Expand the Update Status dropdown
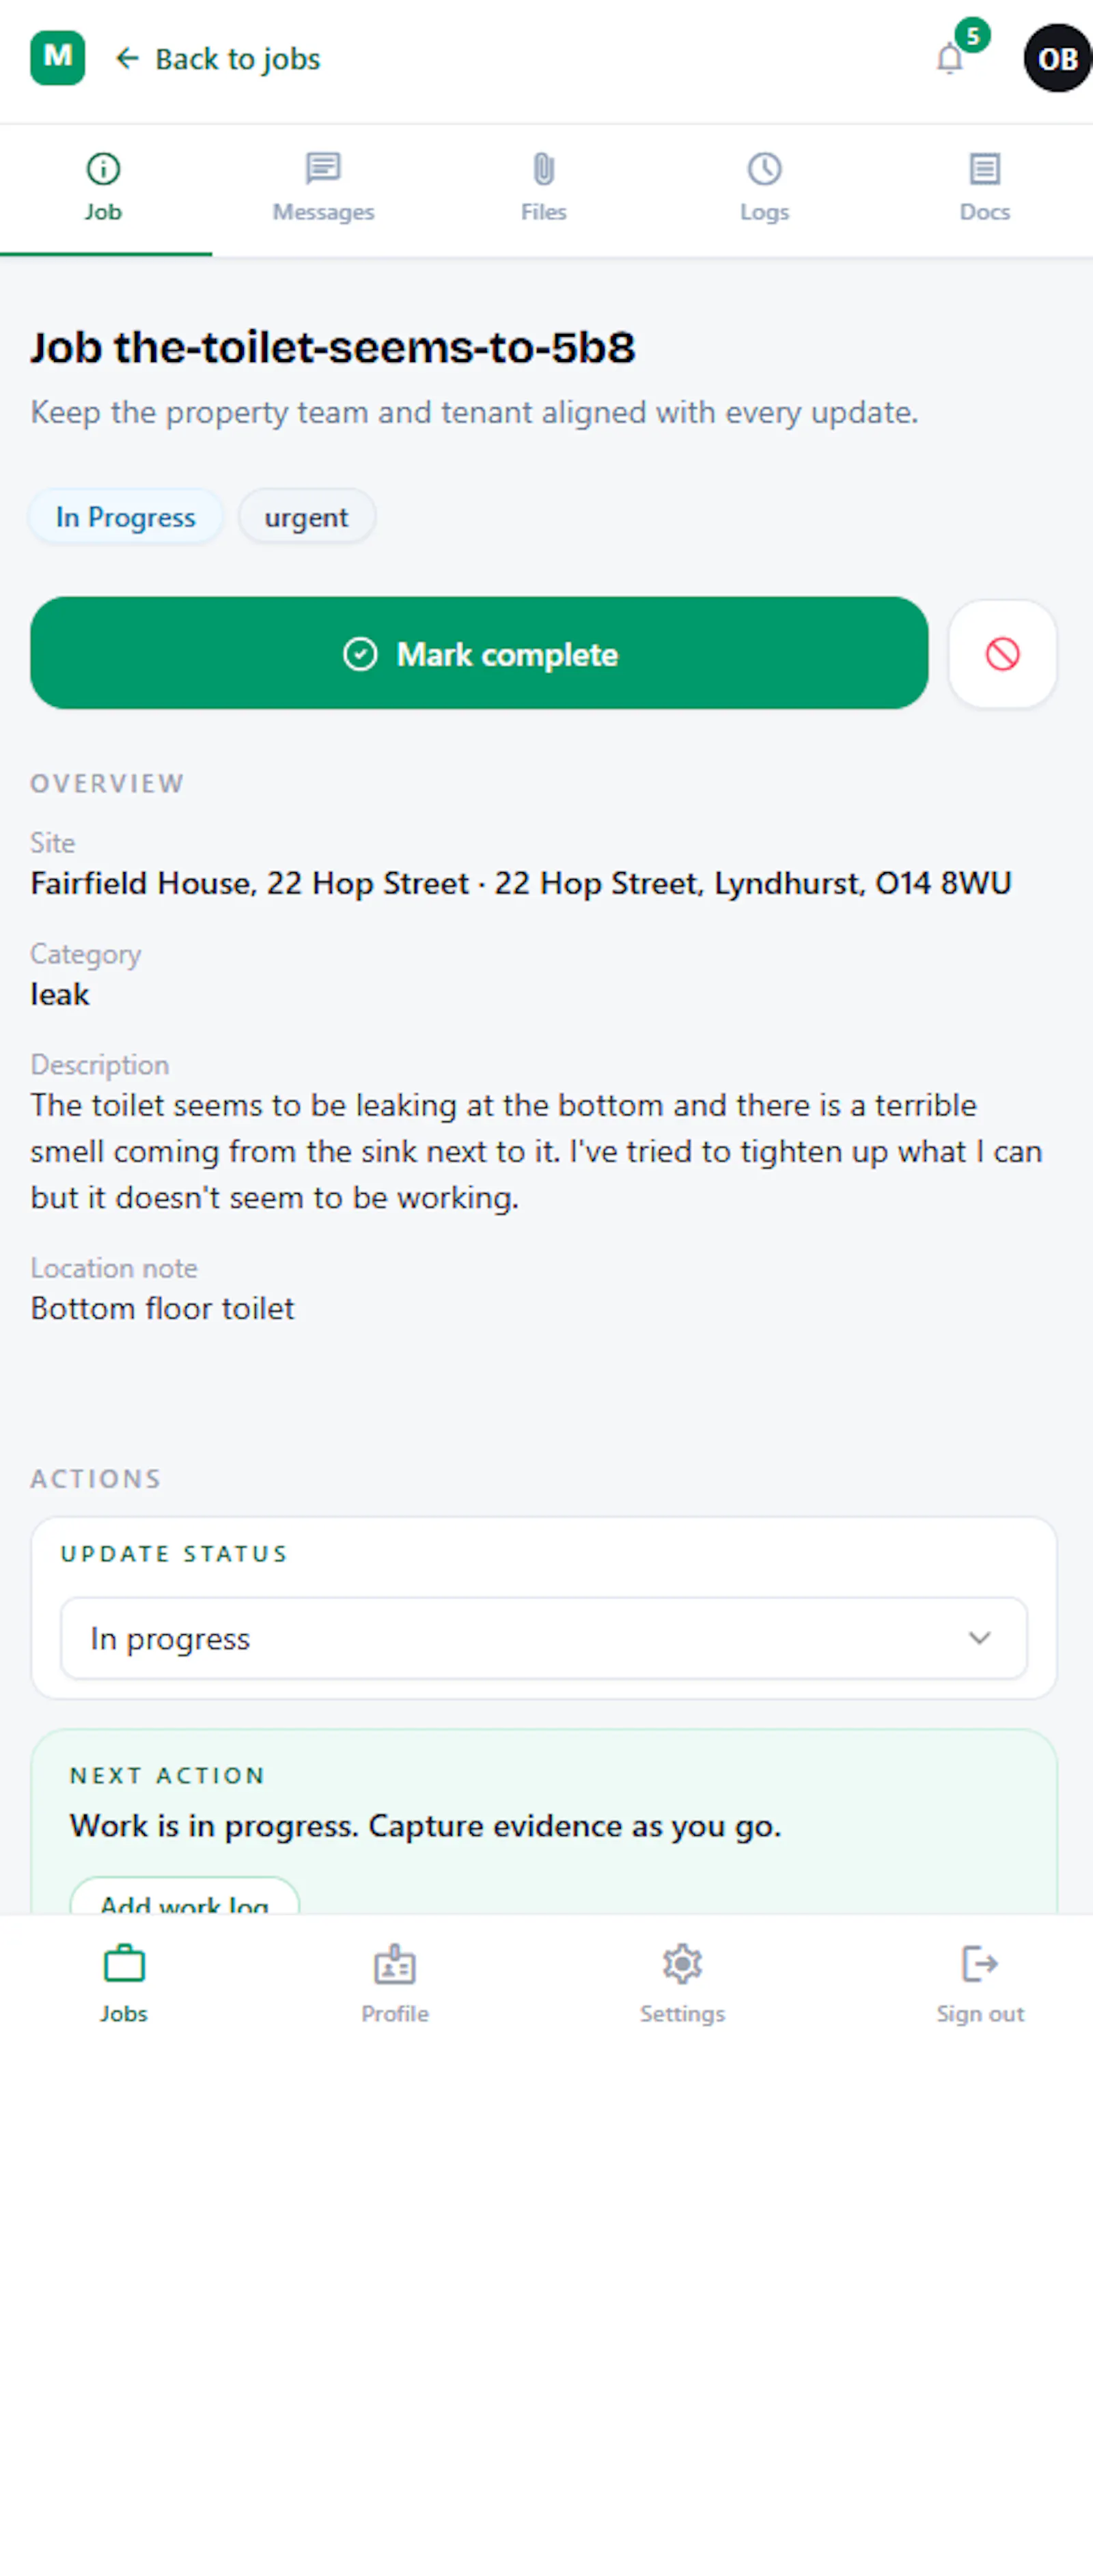The width and height of the screenshot is (1093, 2576). [x=543, y=1638]
